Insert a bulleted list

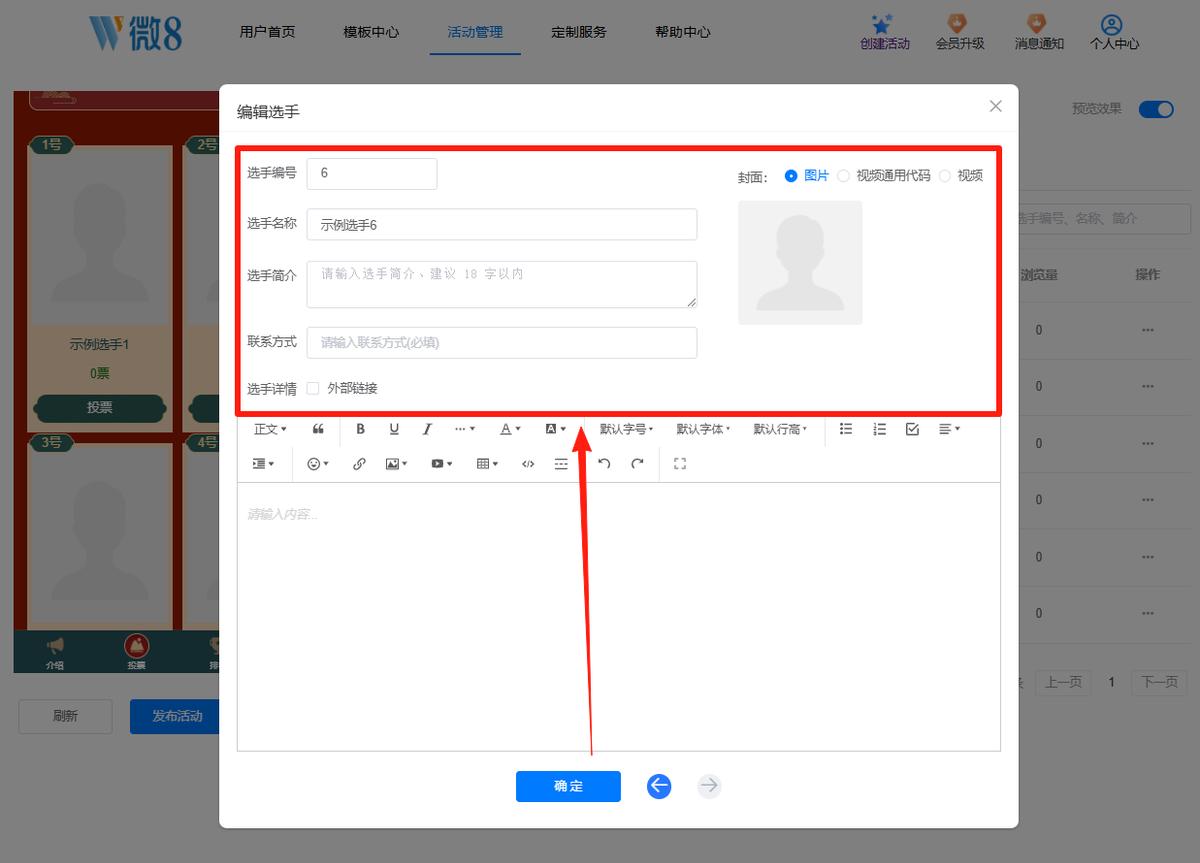click(846, 429)
